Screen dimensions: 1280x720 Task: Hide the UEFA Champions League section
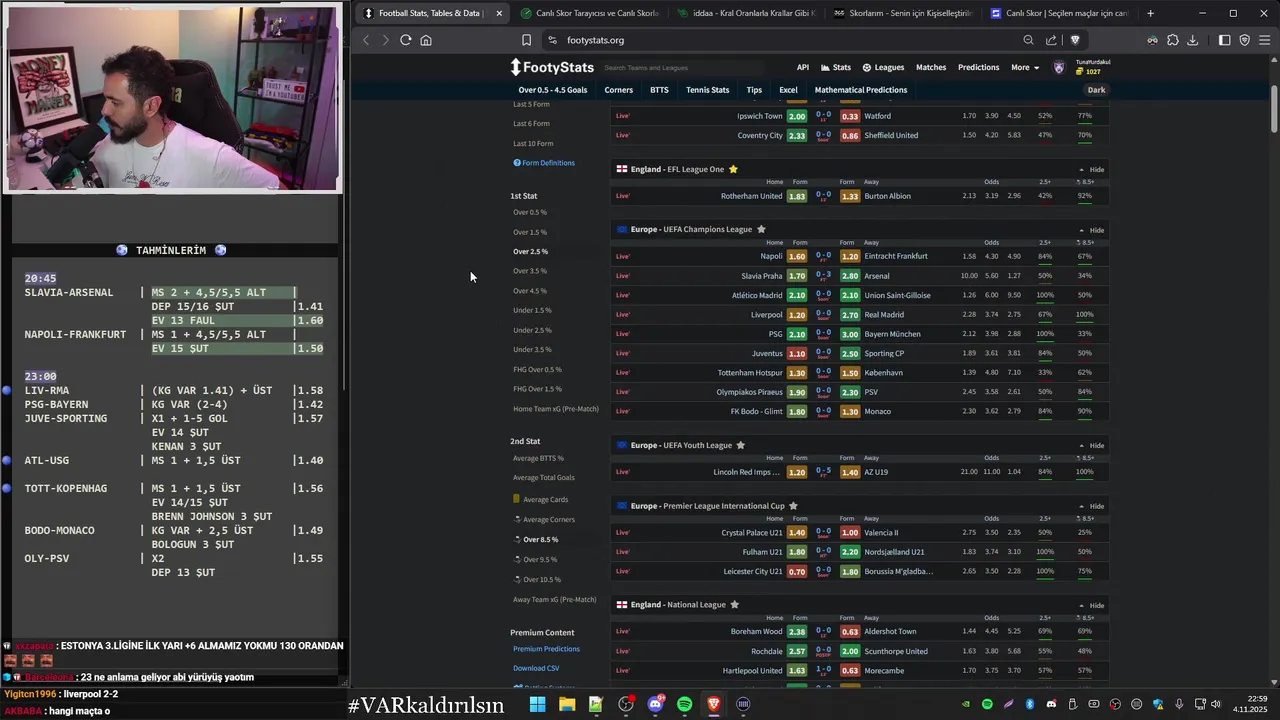(x=1092, y=230)
